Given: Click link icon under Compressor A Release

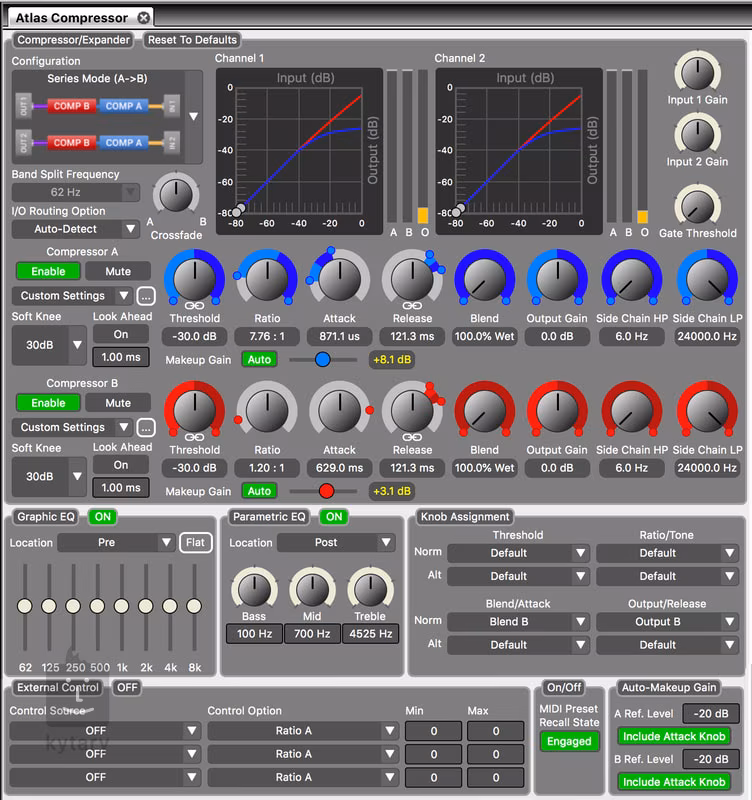Looking at the screenshot, I should click(x=412, y=305).
